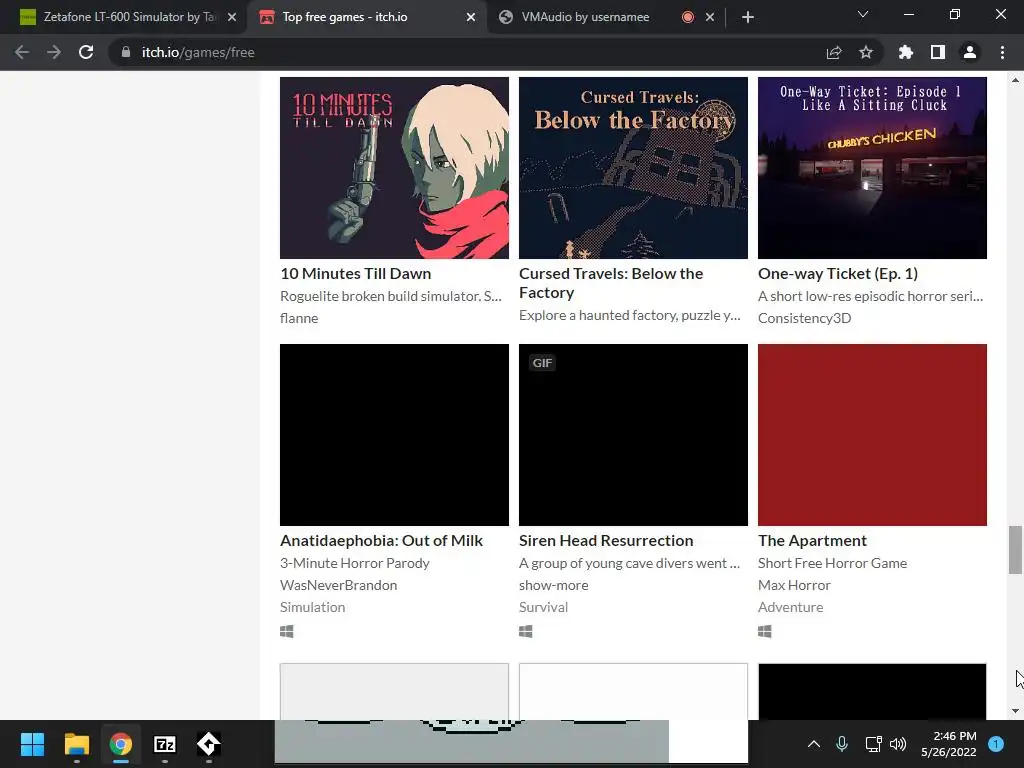
Task: Open 7-Zip from the taskbar
Action: point(165,744)
